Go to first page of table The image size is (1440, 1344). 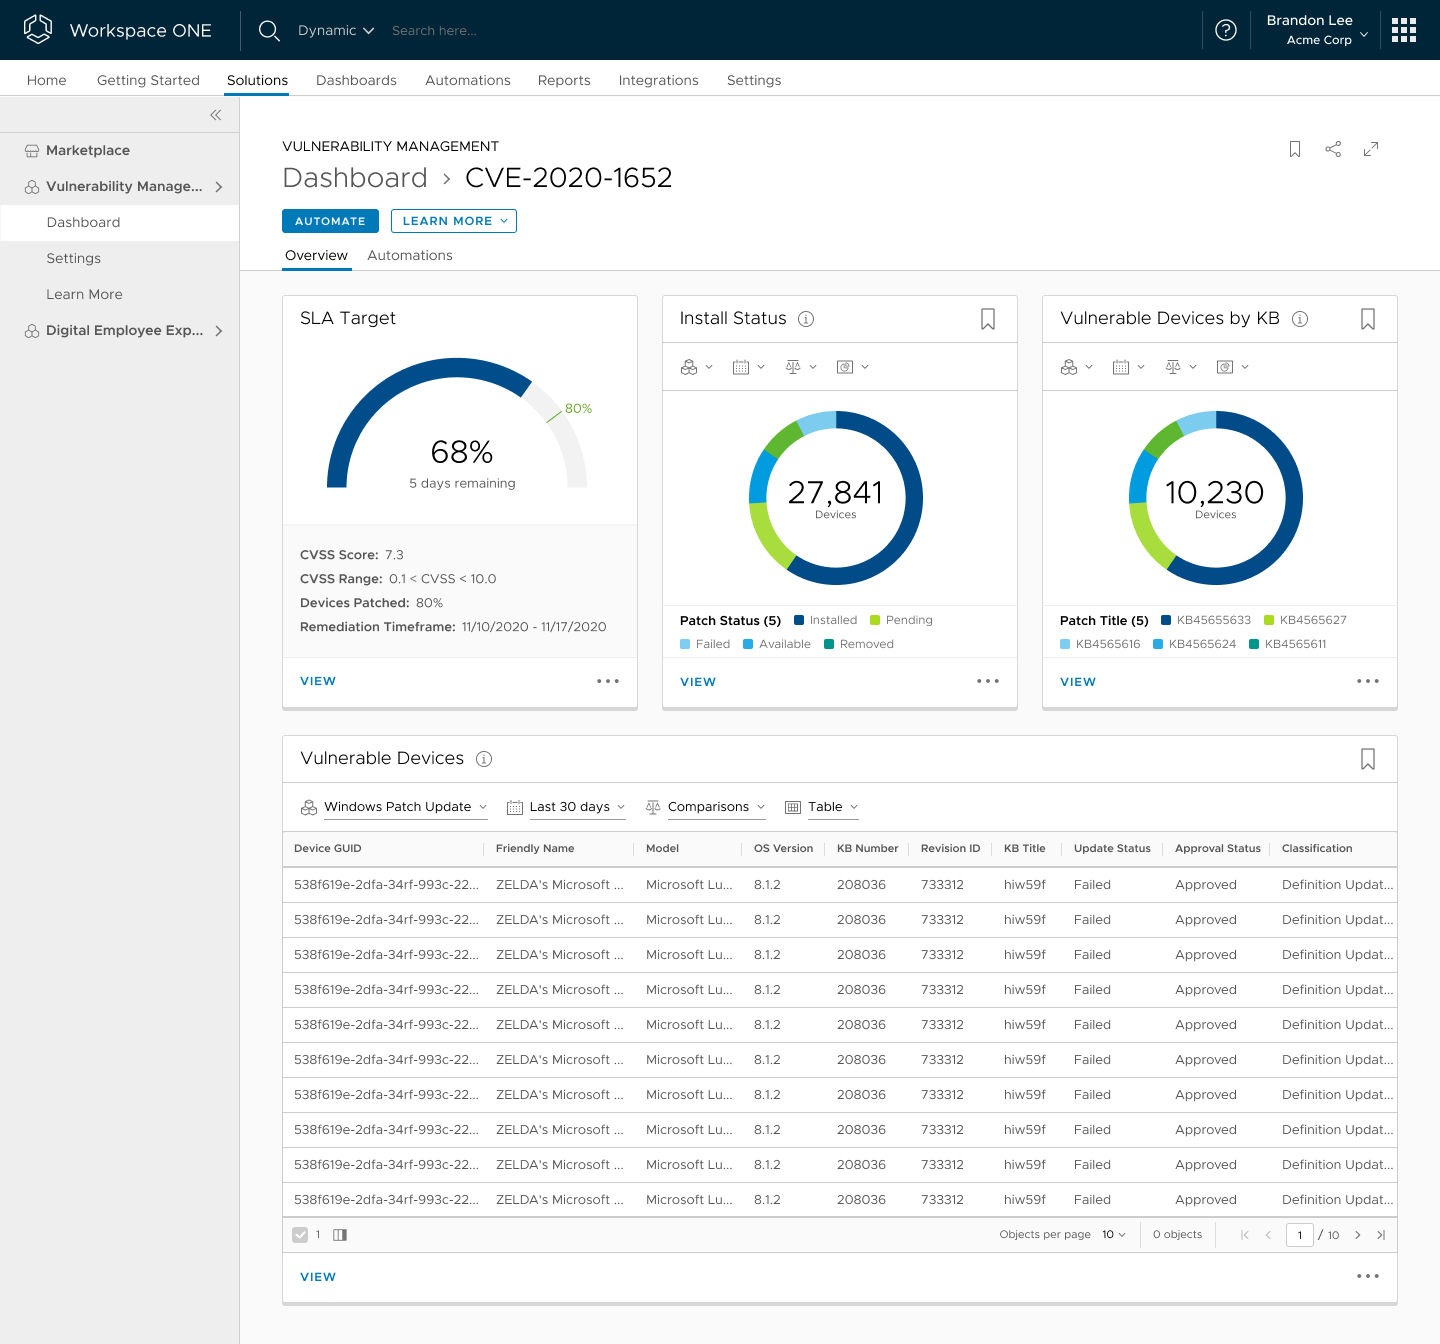[x=1244, y=1235]
